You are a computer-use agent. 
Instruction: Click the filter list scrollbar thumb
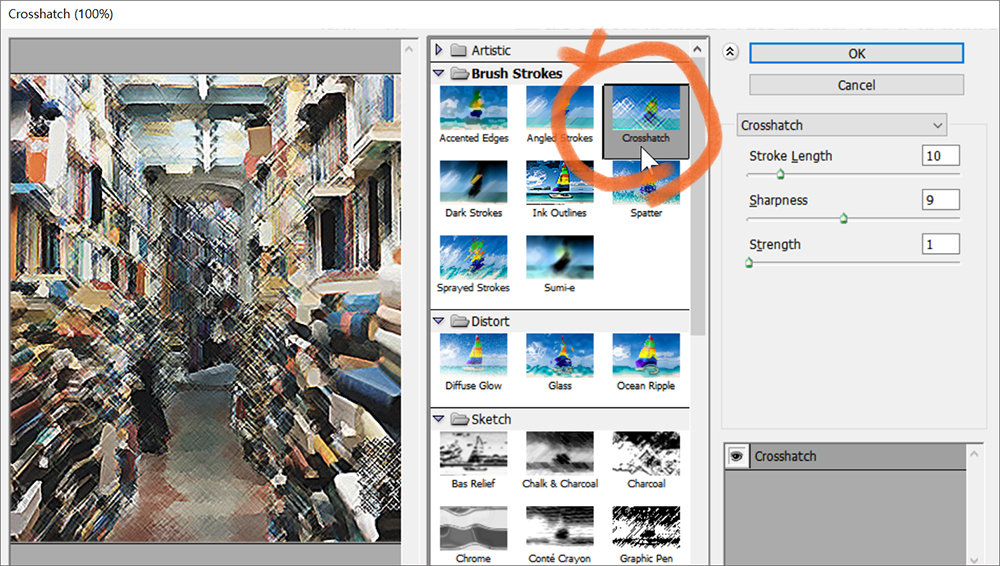coord(698,196)
